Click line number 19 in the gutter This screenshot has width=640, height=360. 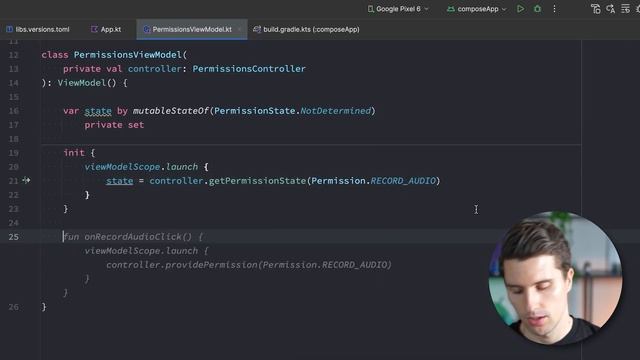click(x=13, y=153)
